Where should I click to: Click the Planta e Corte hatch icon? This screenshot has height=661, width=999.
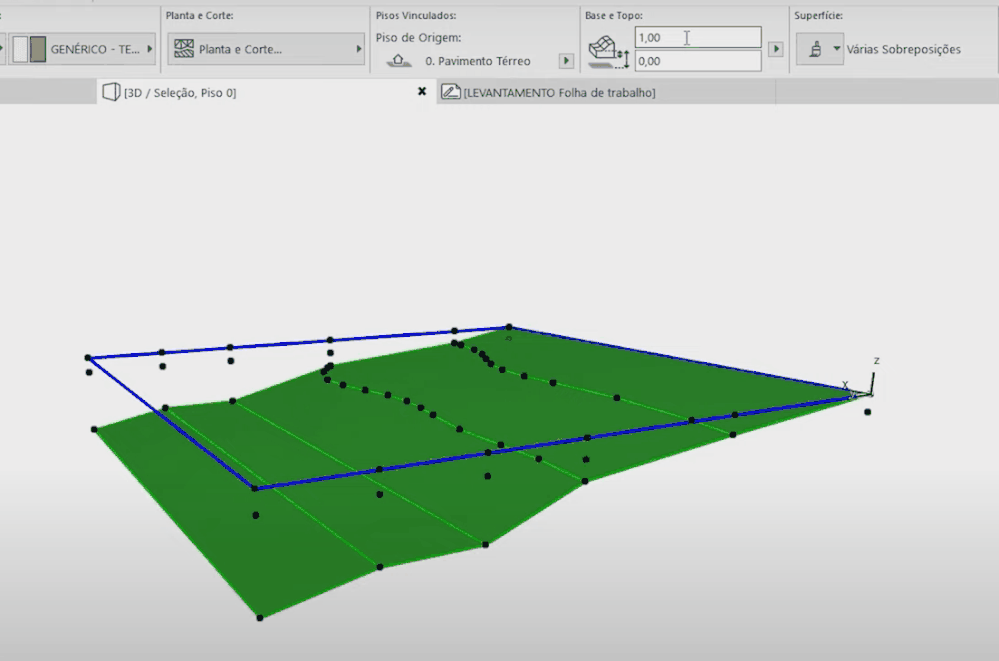coord(184,49)
